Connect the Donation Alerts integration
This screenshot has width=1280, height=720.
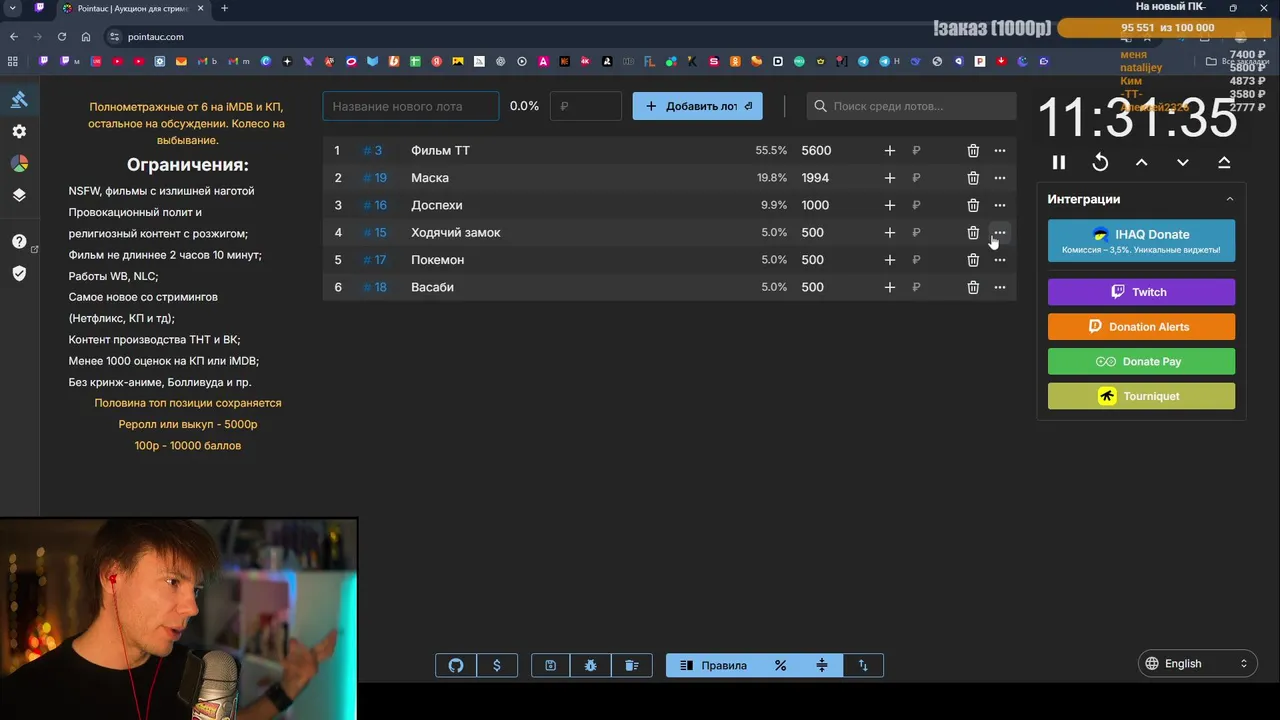coord(1141,326)
